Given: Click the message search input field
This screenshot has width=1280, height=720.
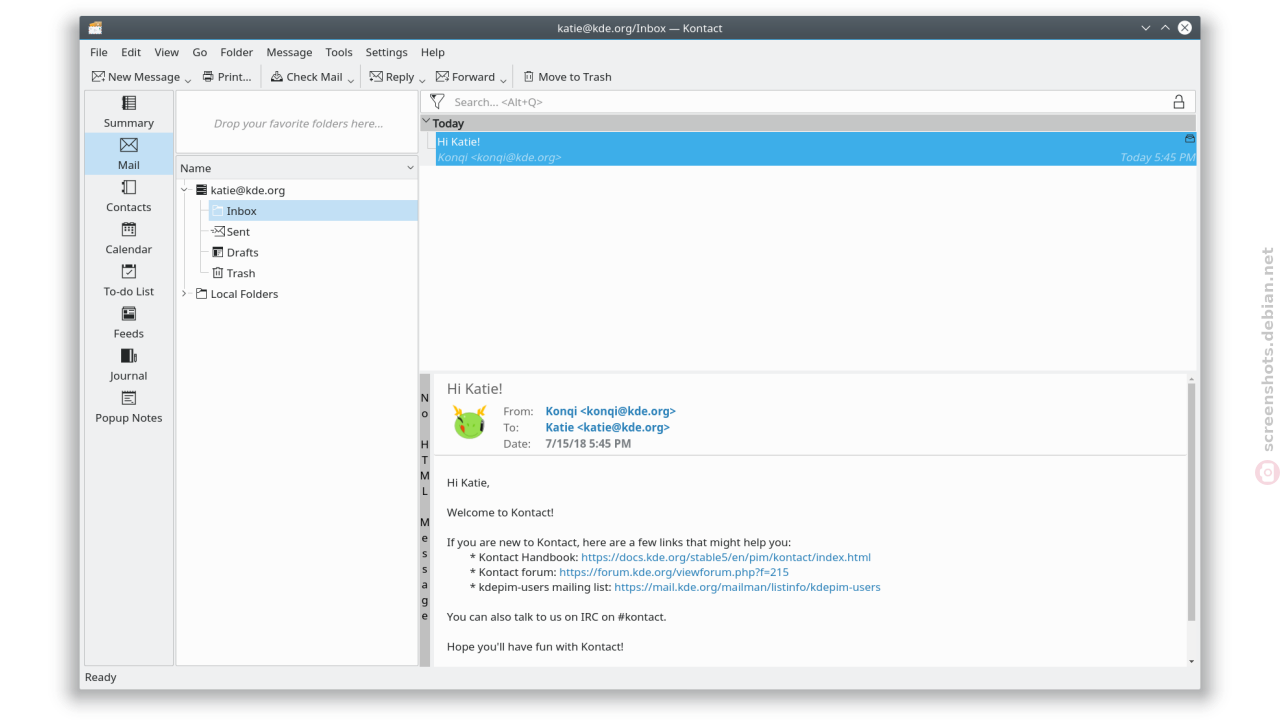Looking at the screenshot, I should (x=808, y=102).
